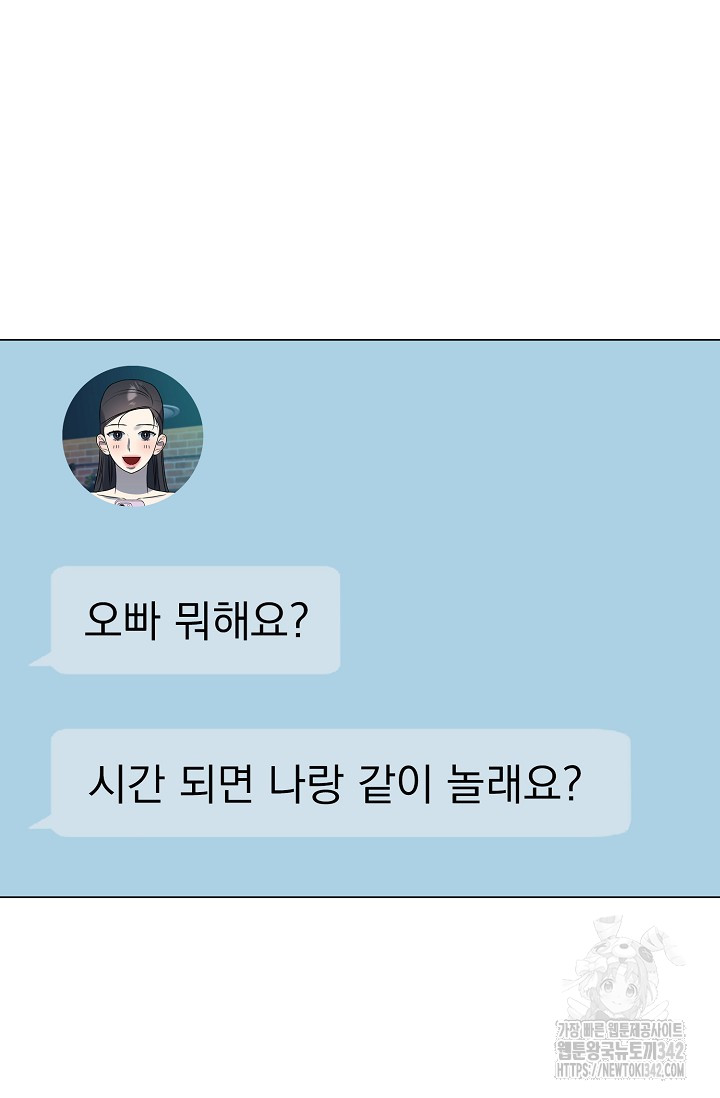Viewport: 720px width, 1098px height.
Task: Open the HTTPS://NEWTOKI342.COM watermark link
Action: tap(621, 1070)
